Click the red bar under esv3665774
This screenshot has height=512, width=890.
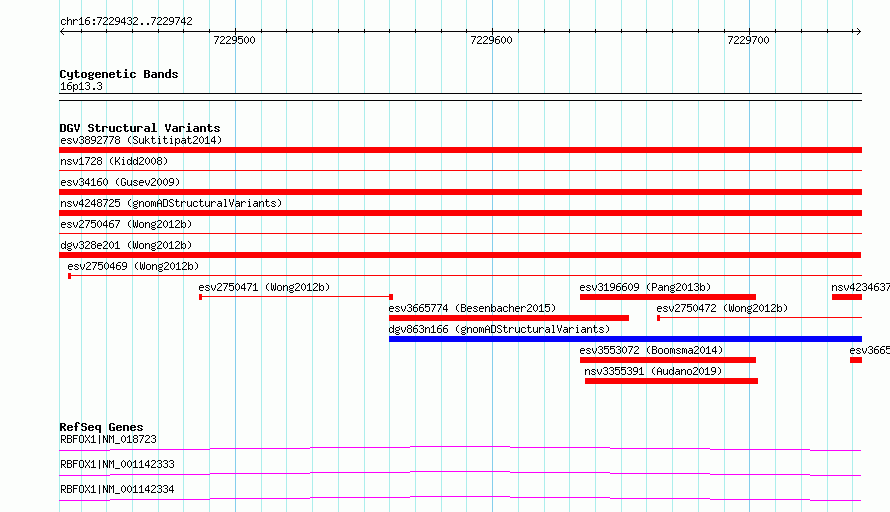click(x=509, y=318)
